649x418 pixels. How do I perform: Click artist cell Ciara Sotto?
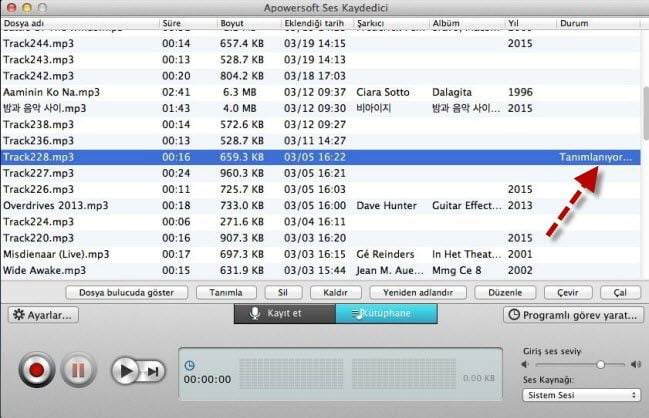[x=383, y=92]
